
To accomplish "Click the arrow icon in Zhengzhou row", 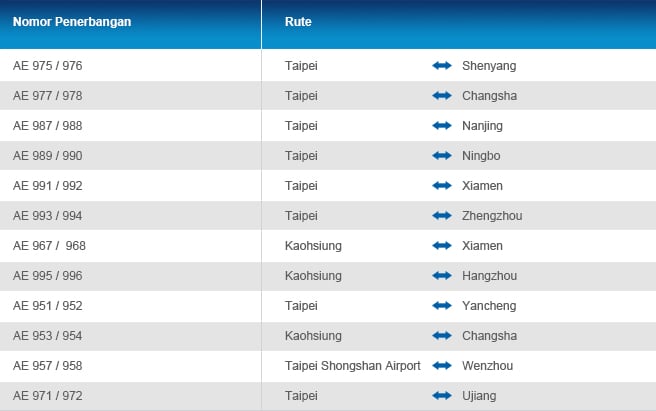I will (442, 216).
